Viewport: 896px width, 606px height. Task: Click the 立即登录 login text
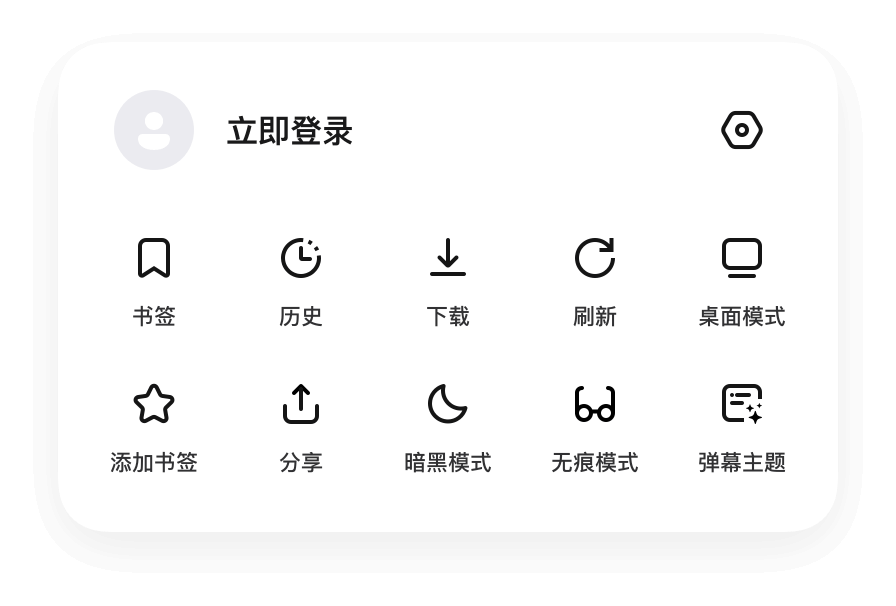(x=290, y=131)
